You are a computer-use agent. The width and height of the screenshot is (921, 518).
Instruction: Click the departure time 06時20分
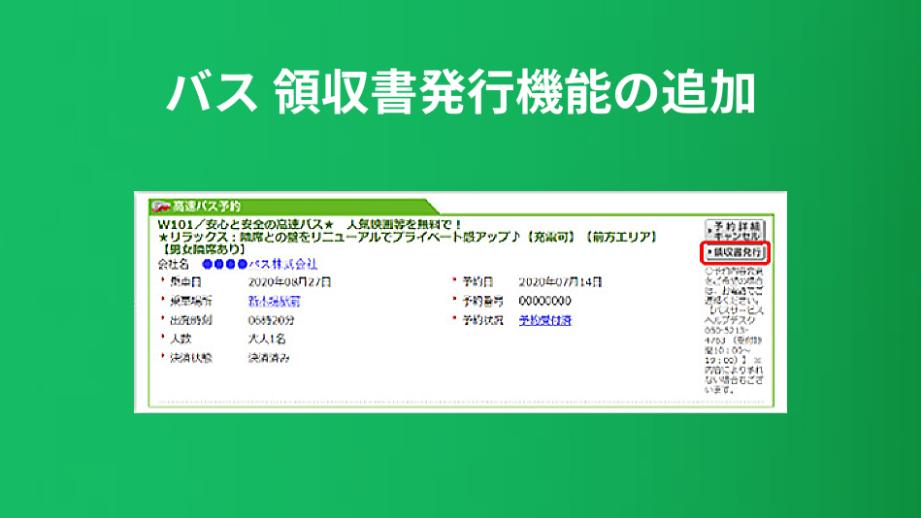click(x=272, y=320)
